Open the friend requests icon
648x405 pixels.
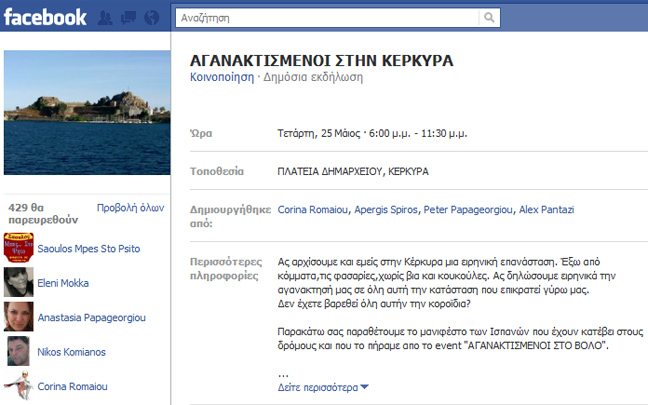106,18
